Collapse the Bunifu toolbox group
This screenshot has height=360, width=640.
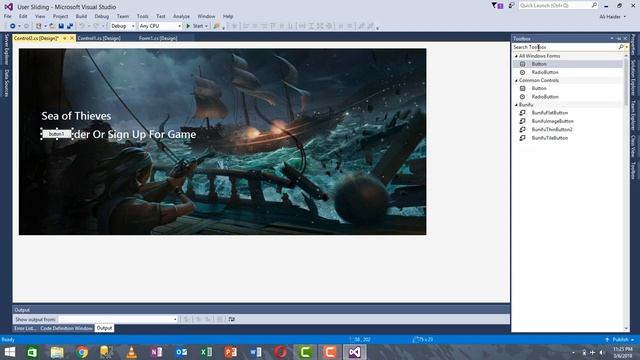[516, 105]
